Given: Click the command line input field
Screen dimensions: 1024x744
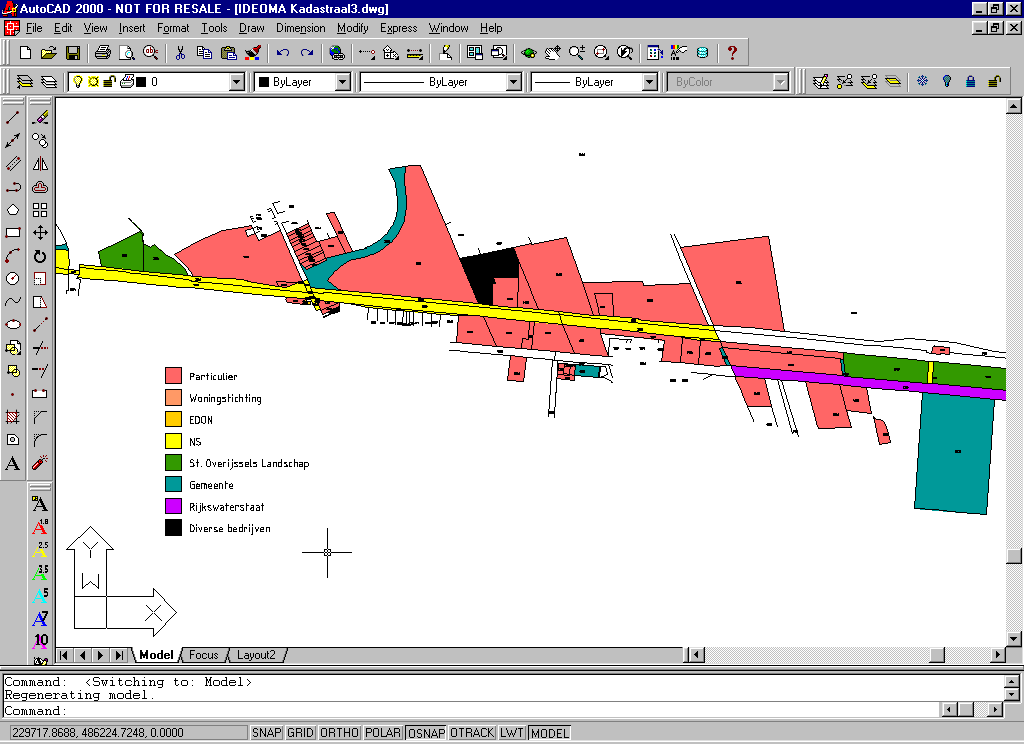Looking at the screenshot, I should click(x=470, y=711).
